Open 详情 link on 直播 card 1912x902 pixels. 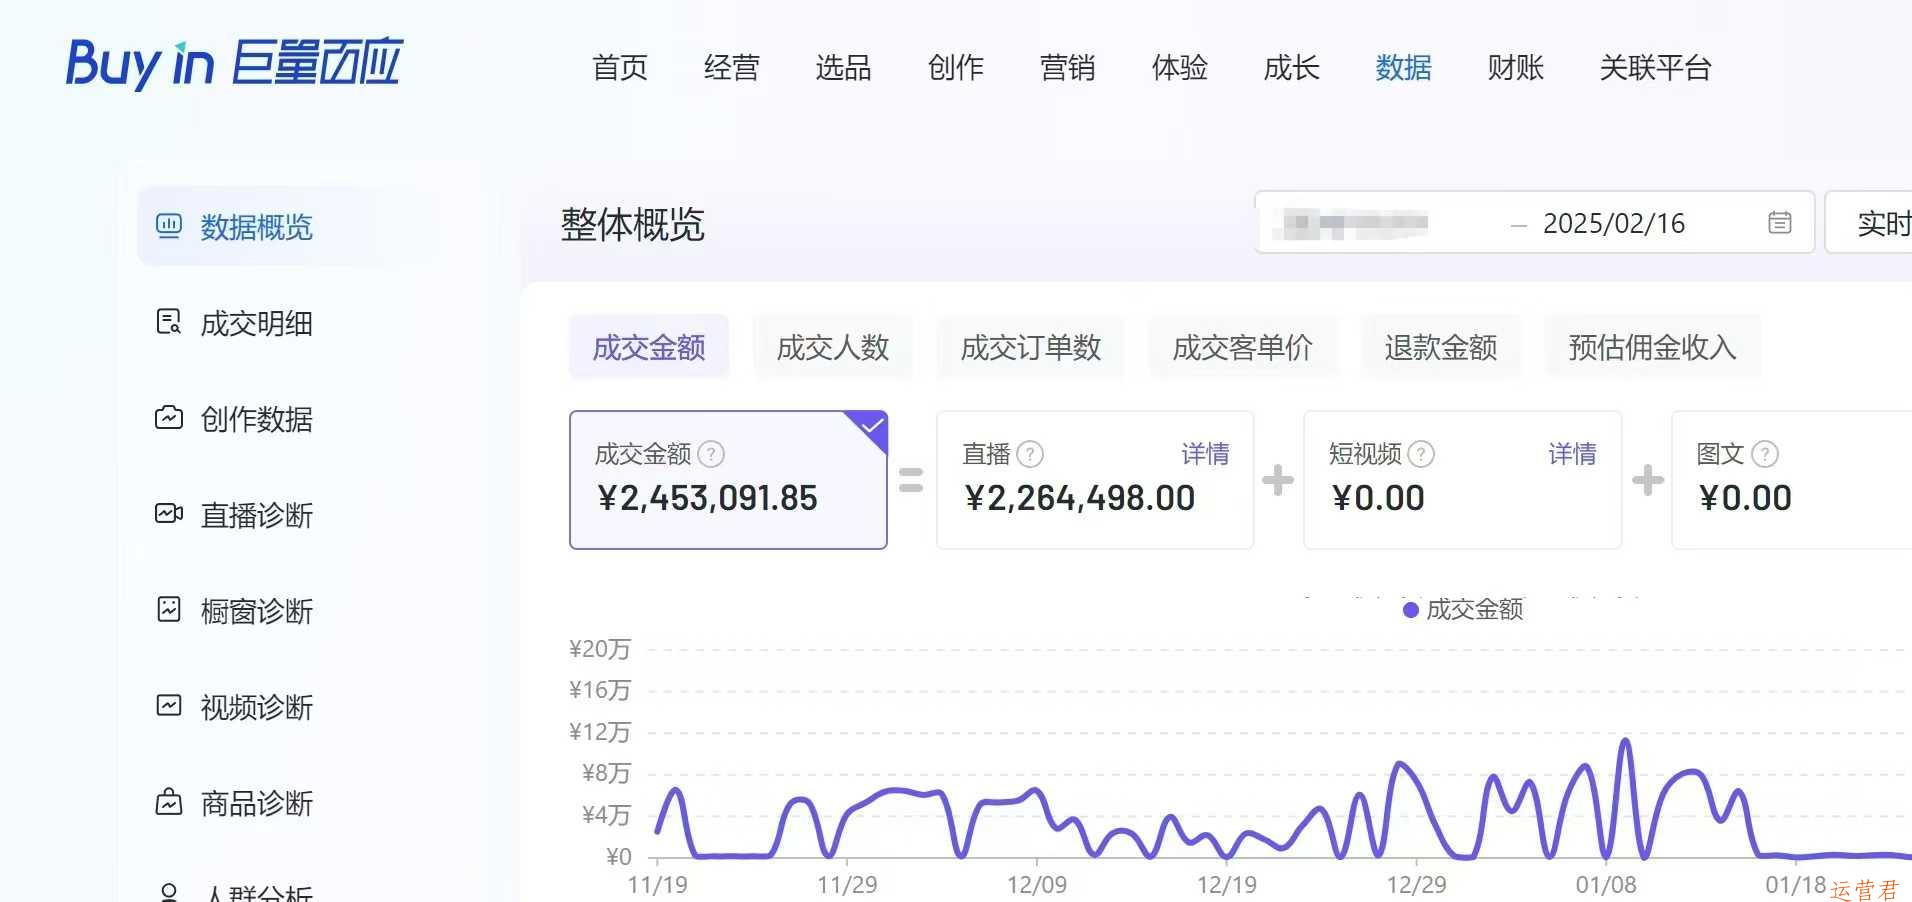pyautogui.click(x=1205, y=454)
